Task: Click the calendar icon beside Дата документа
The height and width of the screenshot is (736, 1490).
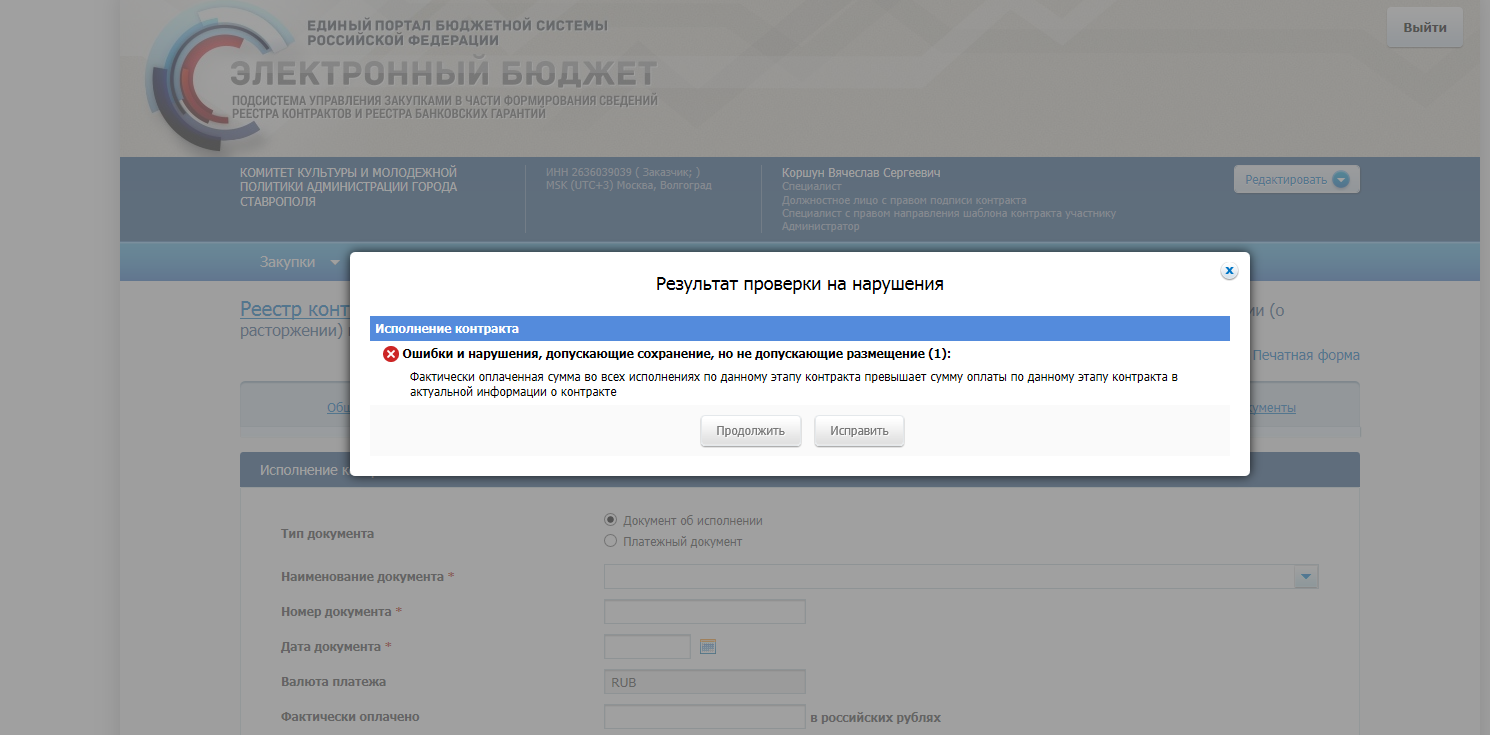Action: [x=708, y=647]
